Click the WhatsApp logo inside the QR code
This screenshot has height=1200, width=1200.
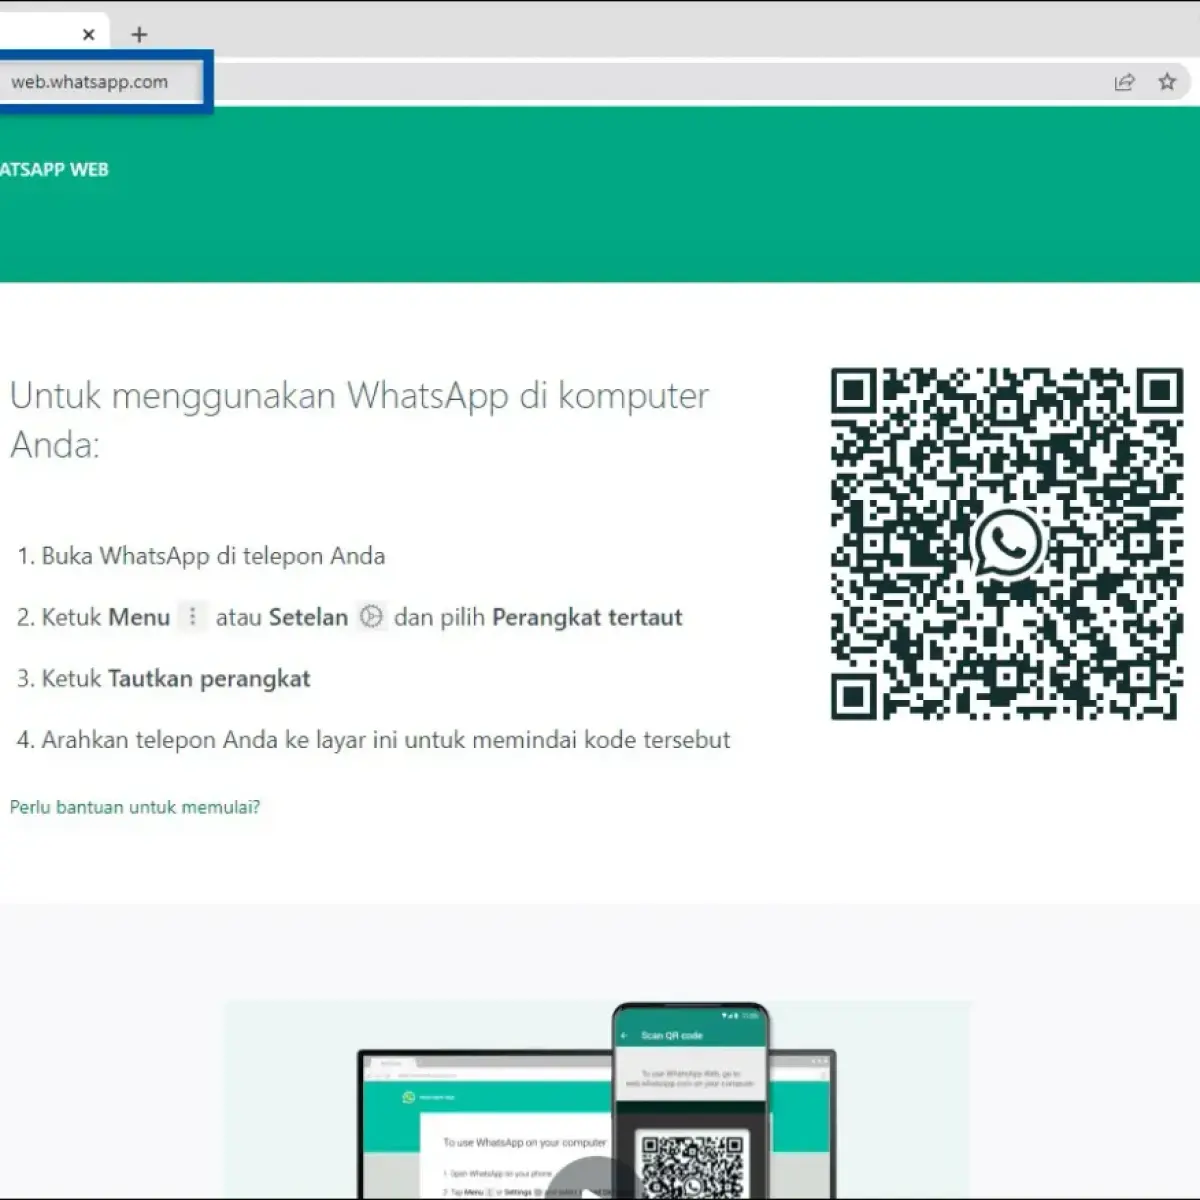(x=1007, y=543)
